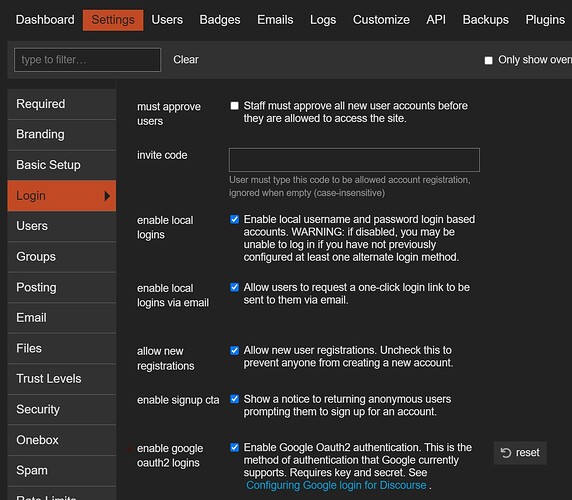Screen dimensions: 572x500
Task: Open Groups settings category
Action: click(x=62, y=257)
